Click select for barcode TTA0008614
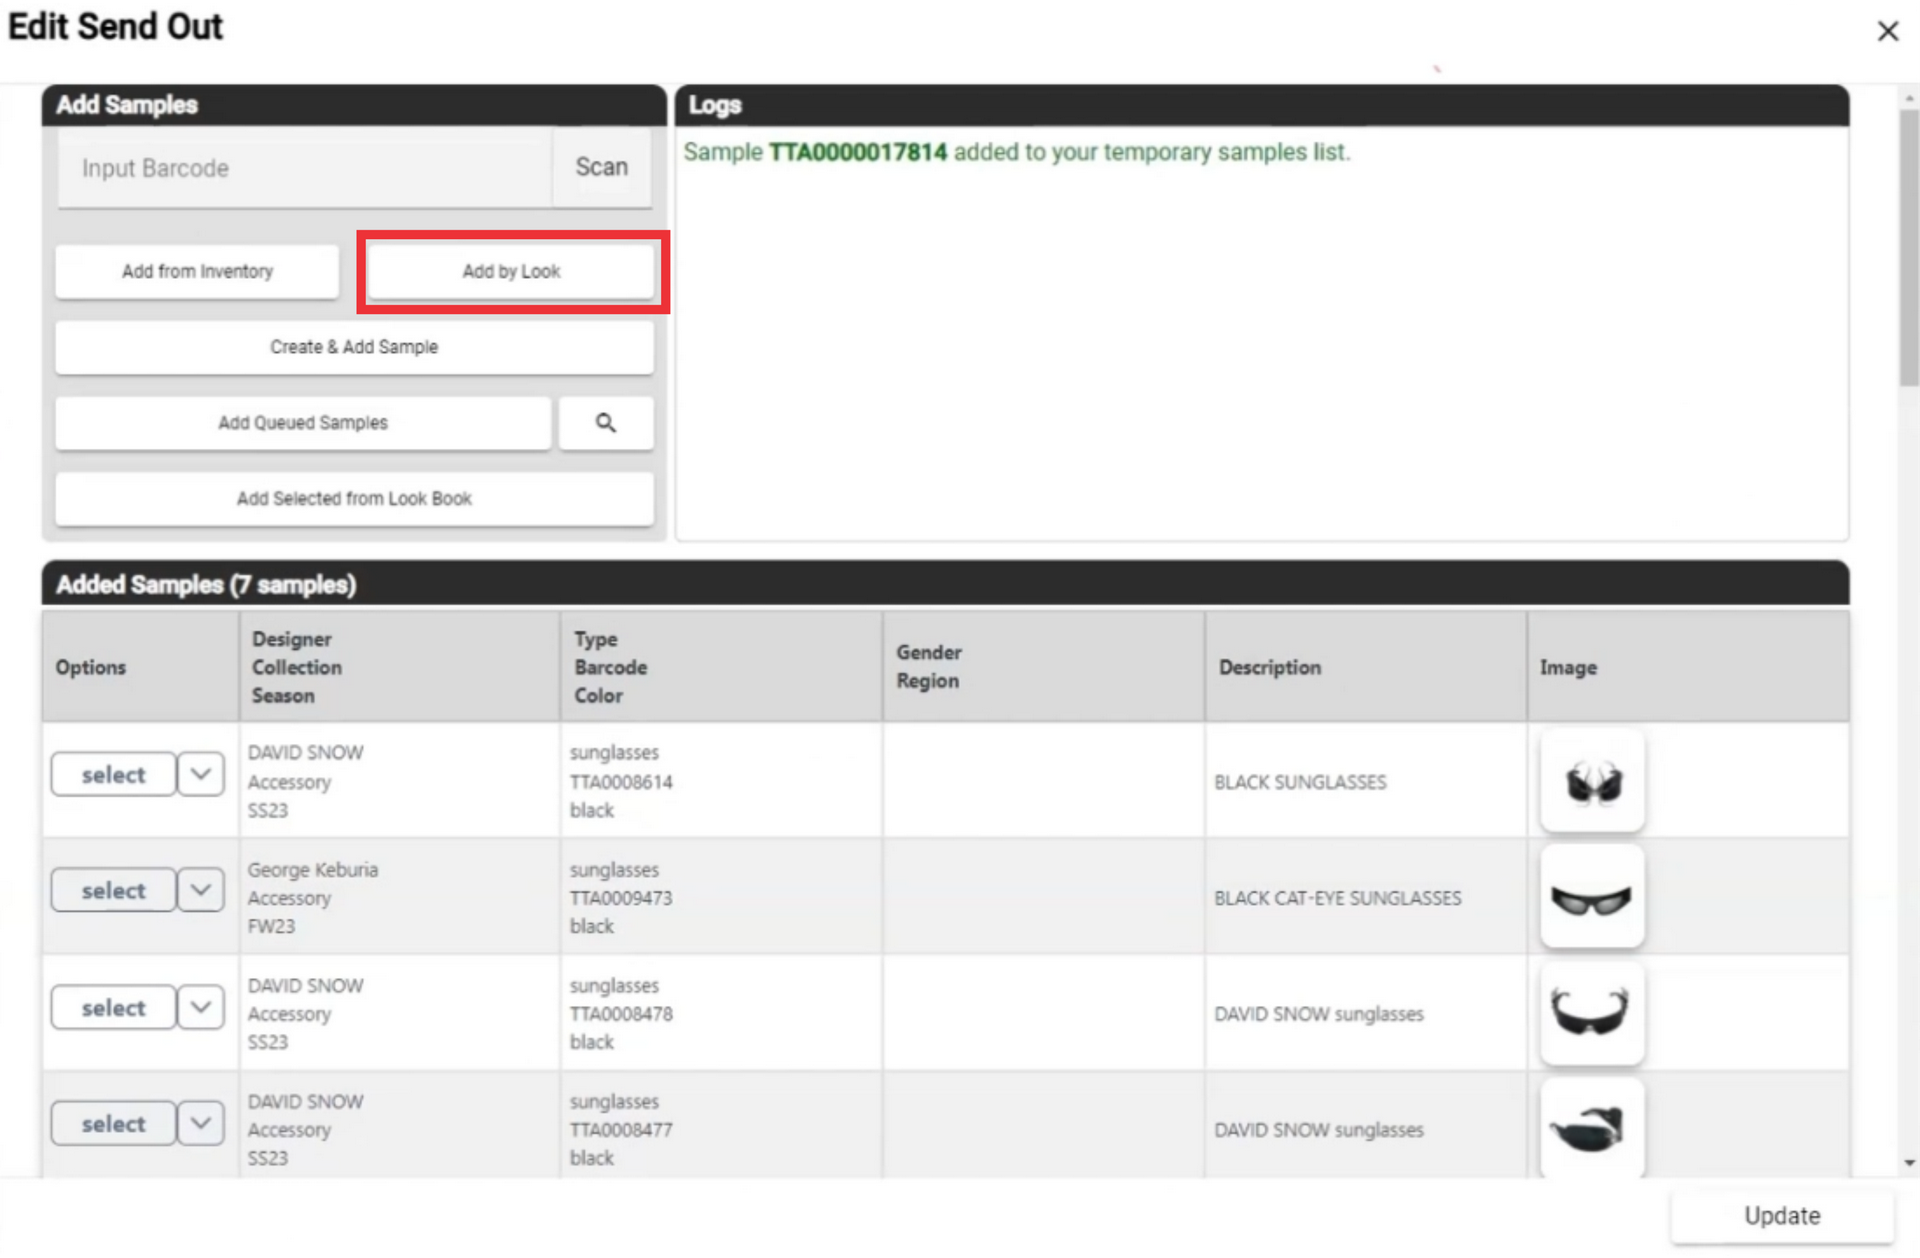1920x1258 pixels. (113, 774)
